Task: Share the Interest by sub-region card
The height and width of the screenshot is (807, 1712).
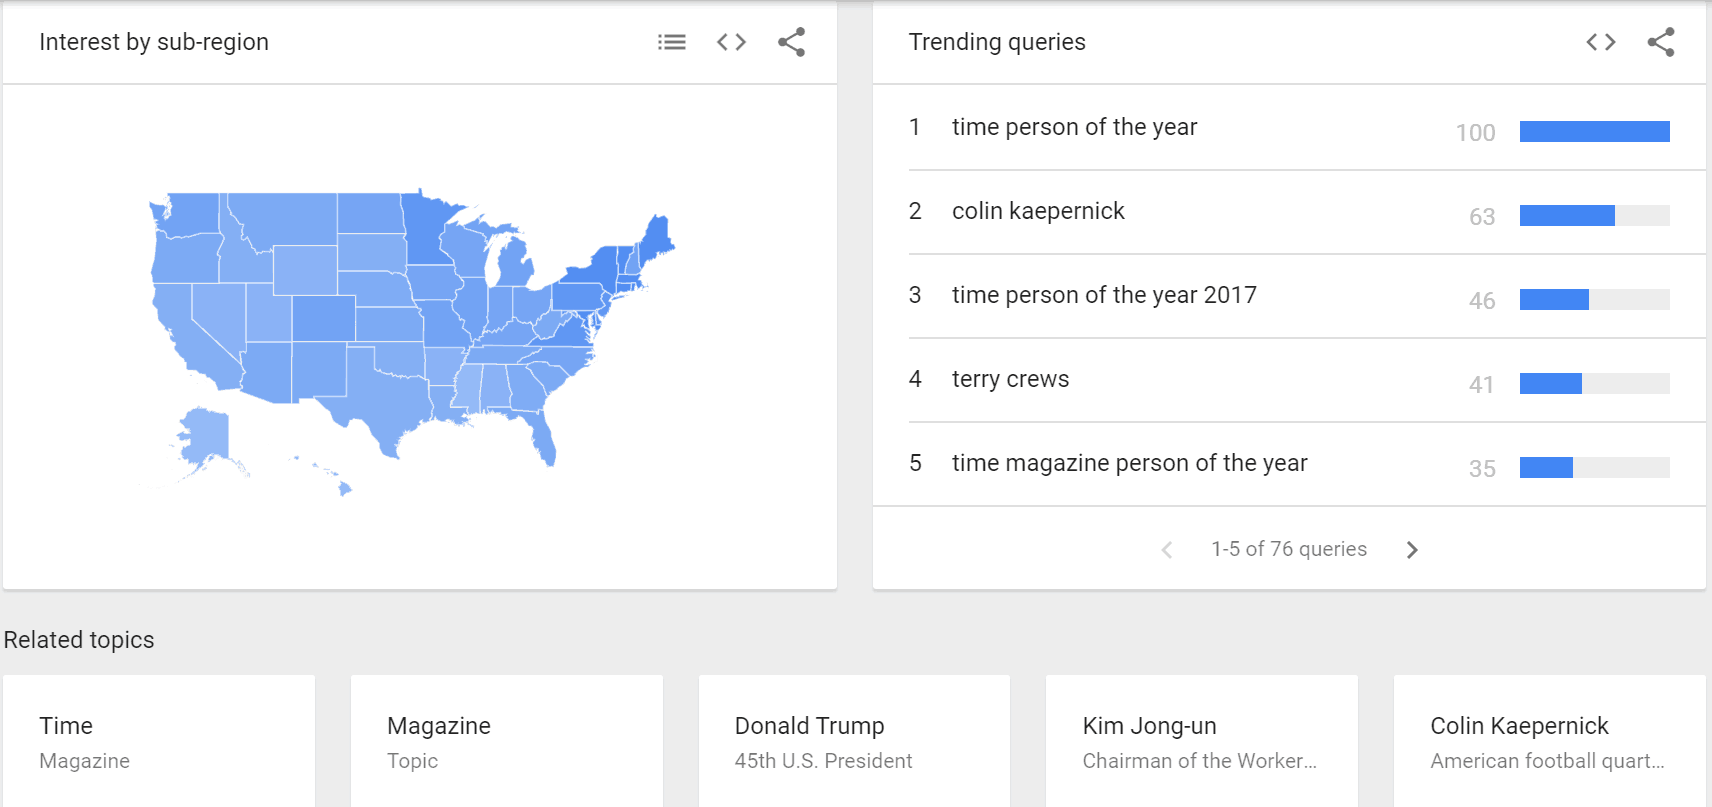Action: (792, 42)
